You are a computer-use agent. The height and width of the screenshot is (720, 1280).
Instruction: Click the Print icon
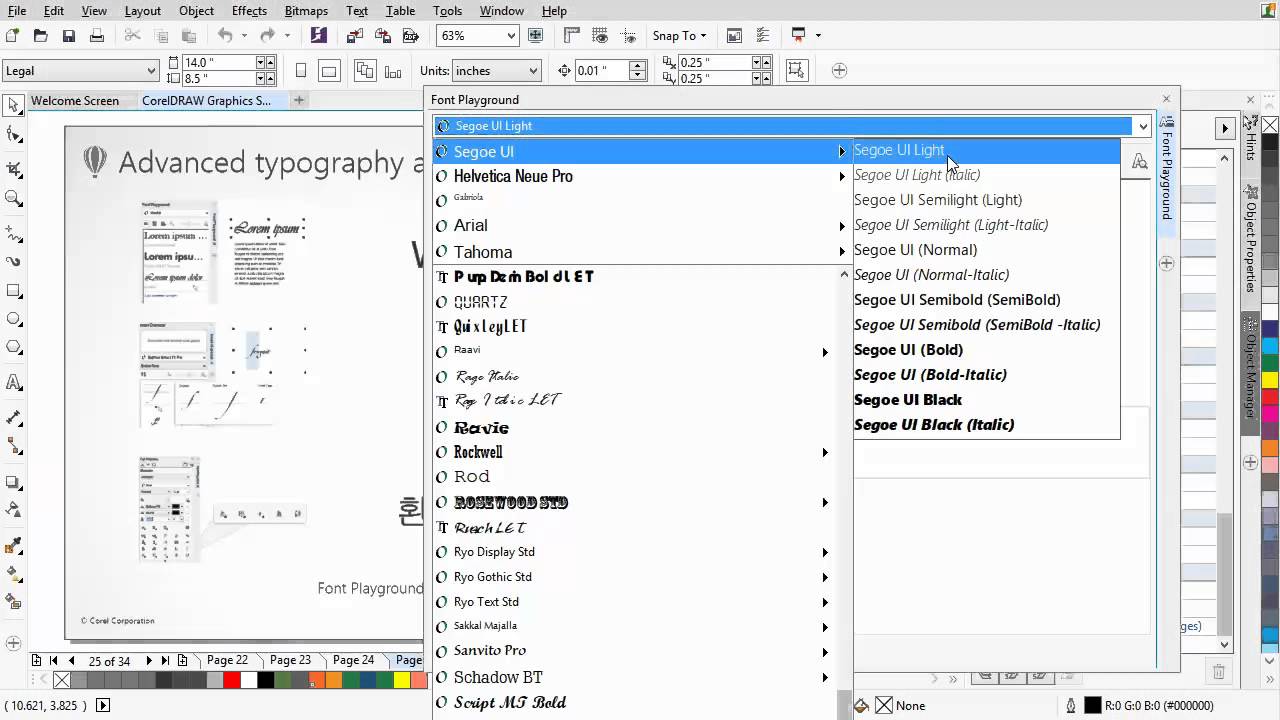pyautogui.click(x=96, y=36)
